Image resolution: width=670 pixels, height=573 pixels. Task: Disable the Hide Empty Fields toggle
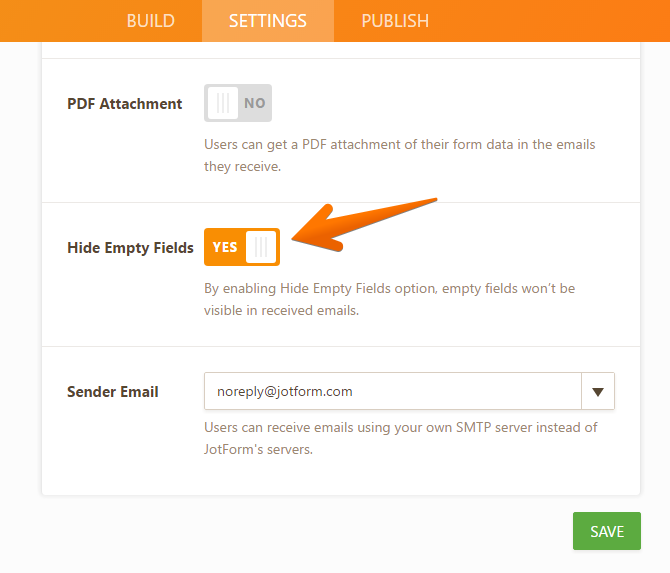(x=241, y=247)
